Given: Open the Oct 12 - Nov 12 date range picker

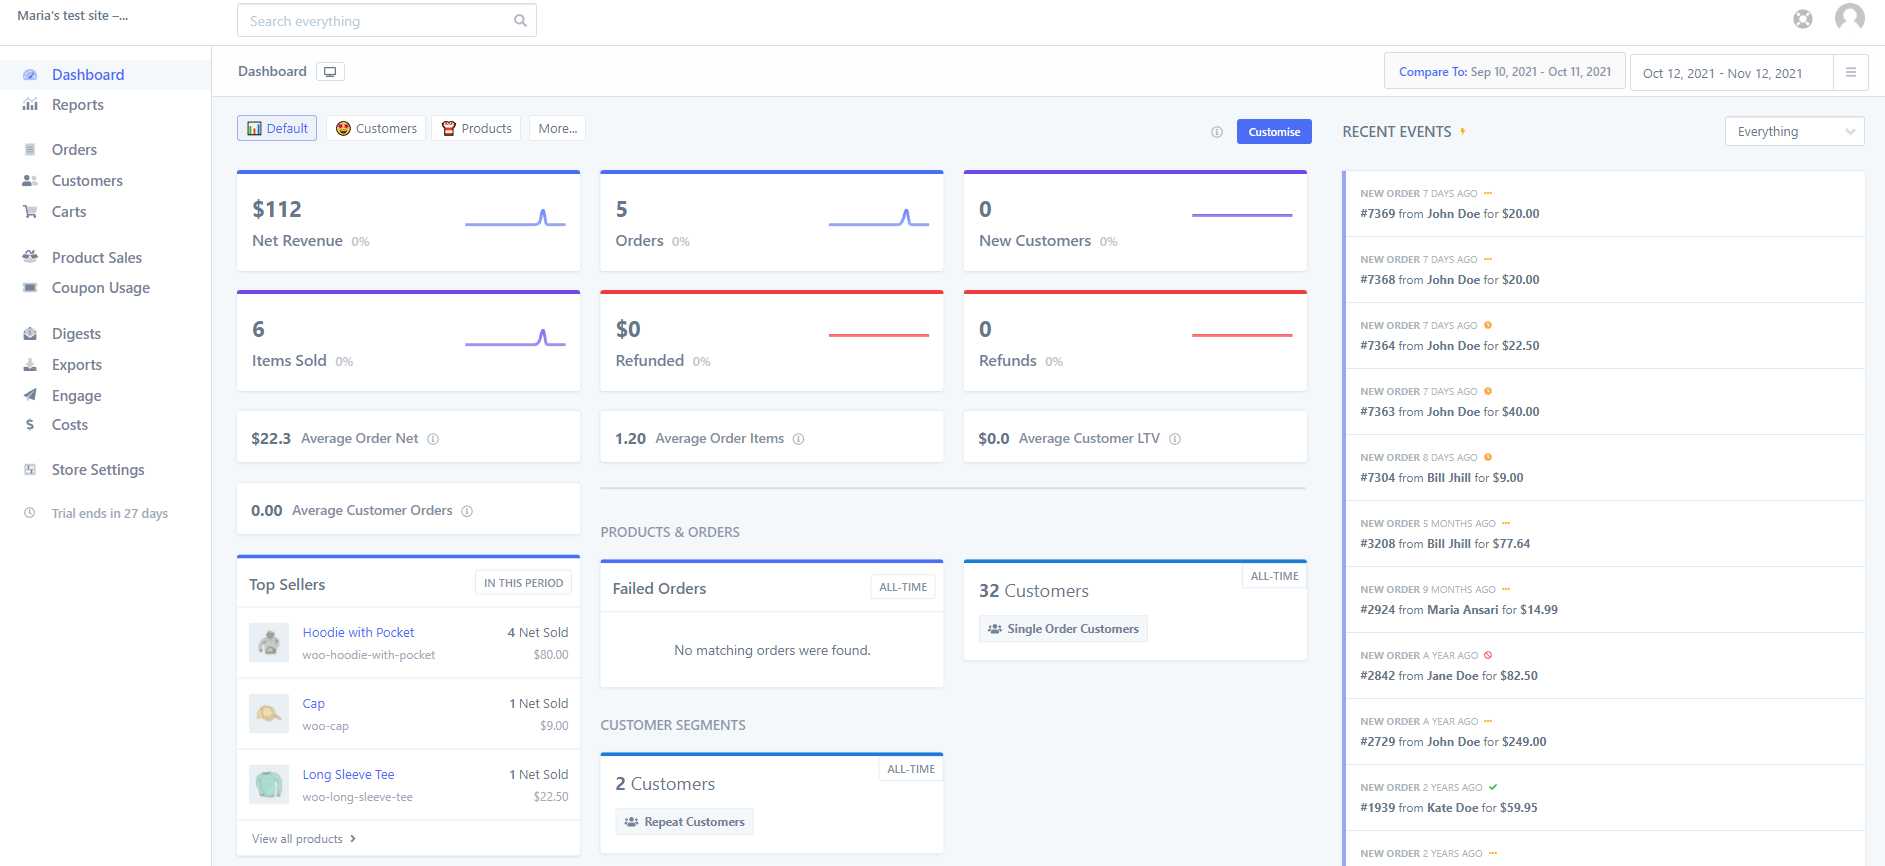Looking at the screenshot, I should click(1732, 73).
